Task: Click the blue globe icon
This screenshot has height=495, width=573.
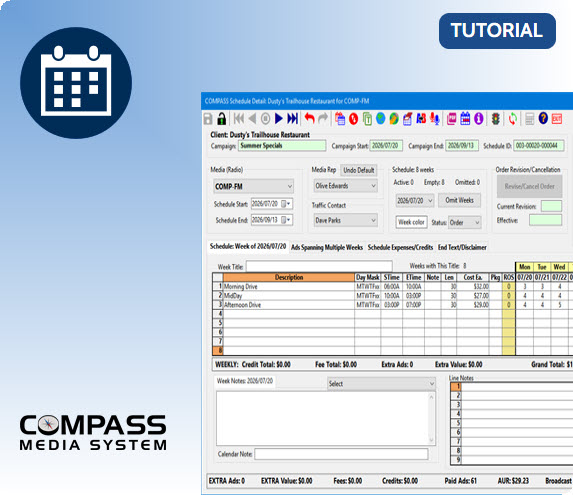Action: (380, 118)
